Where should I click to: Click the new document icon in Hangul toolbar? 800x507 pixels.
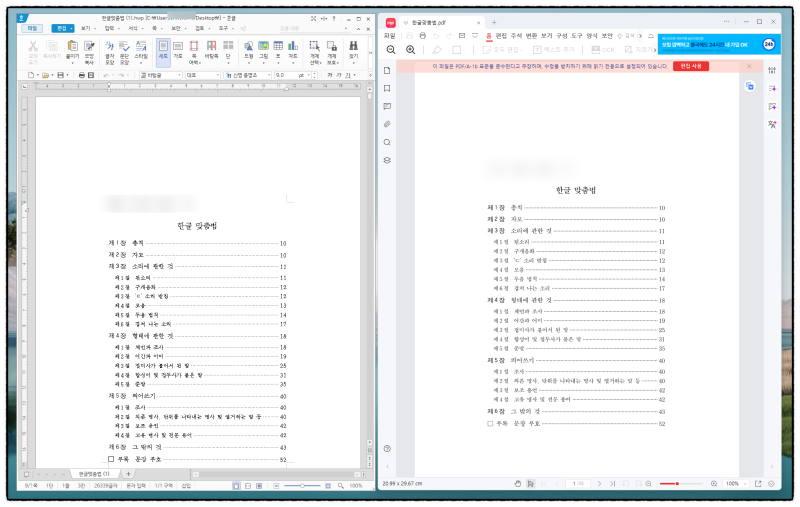click(31, 75)
